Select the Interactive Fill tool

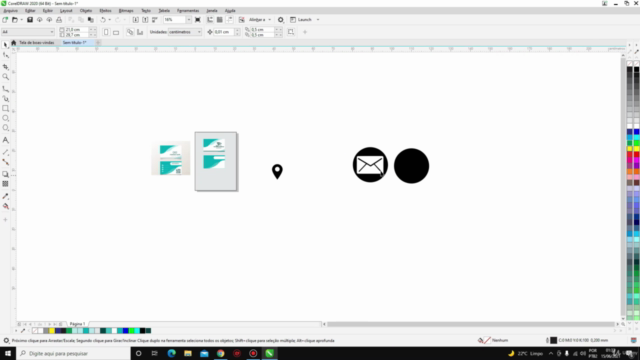tap(5, 206)
